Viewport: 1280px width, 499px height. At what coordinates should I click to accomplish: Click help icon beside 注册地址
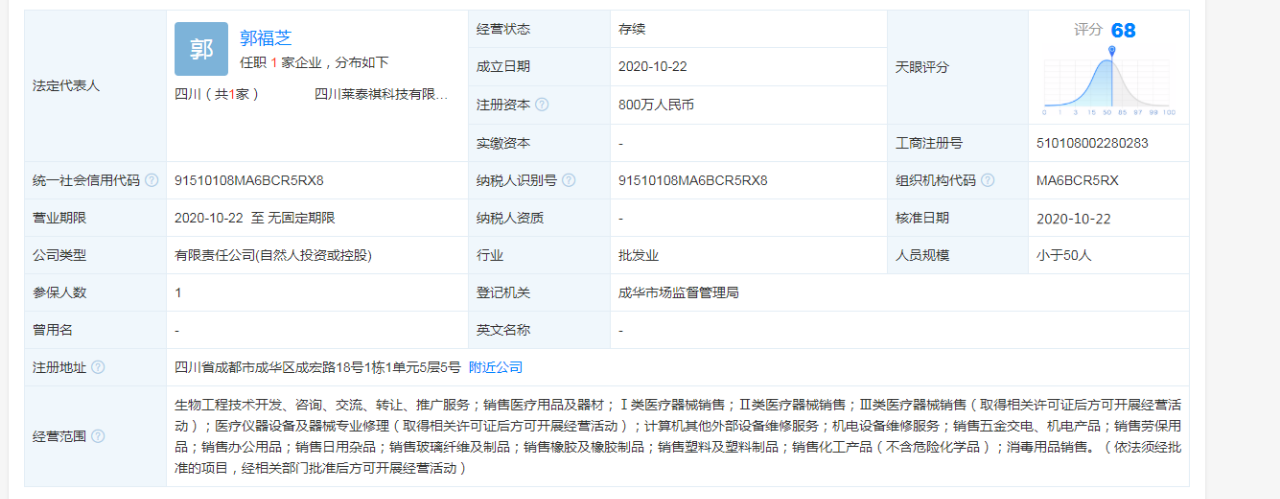(98, 367)
